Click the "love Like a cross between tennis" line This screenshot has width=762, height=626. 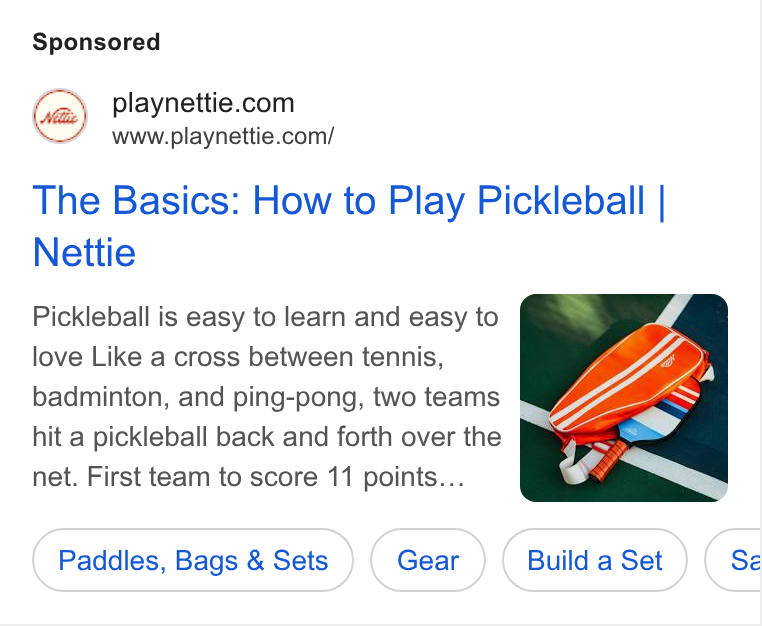tap(238, 357)
